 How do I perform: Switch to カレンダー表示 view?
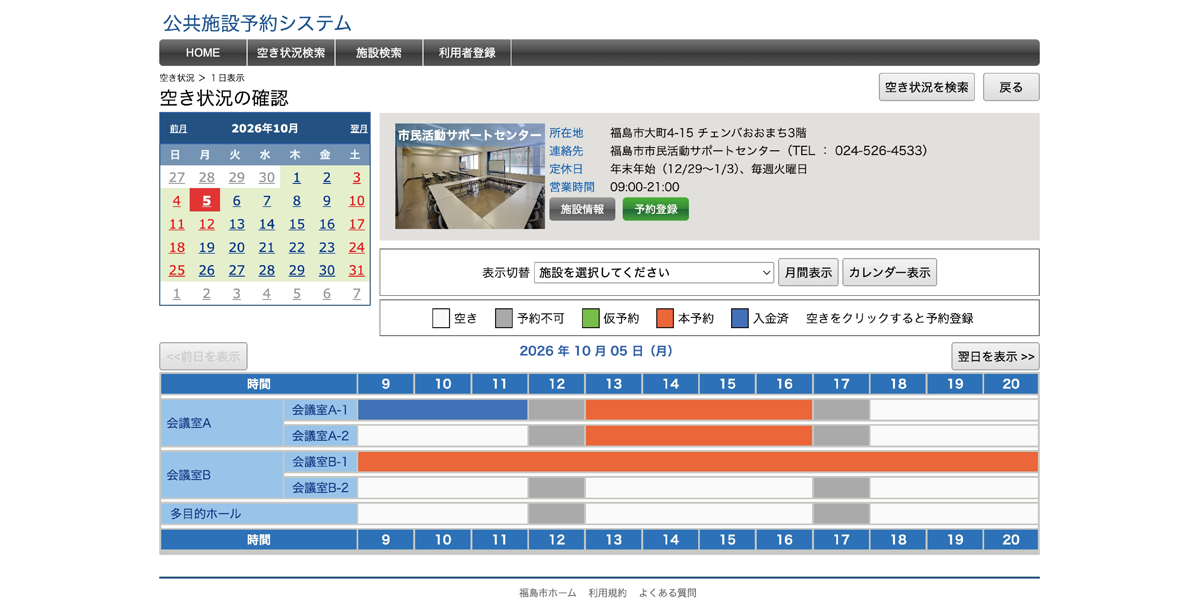point(889,272)
